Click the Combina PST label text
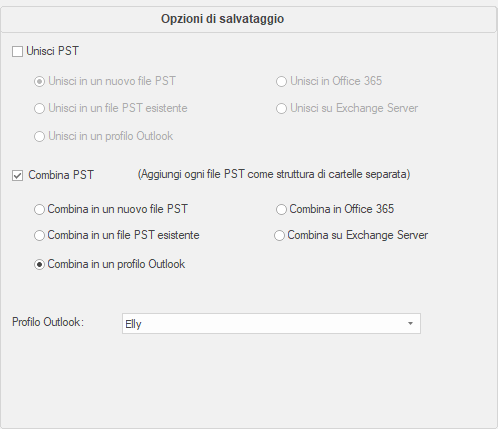498x429 pixels. pyautogui.click(x=61, y=175)
